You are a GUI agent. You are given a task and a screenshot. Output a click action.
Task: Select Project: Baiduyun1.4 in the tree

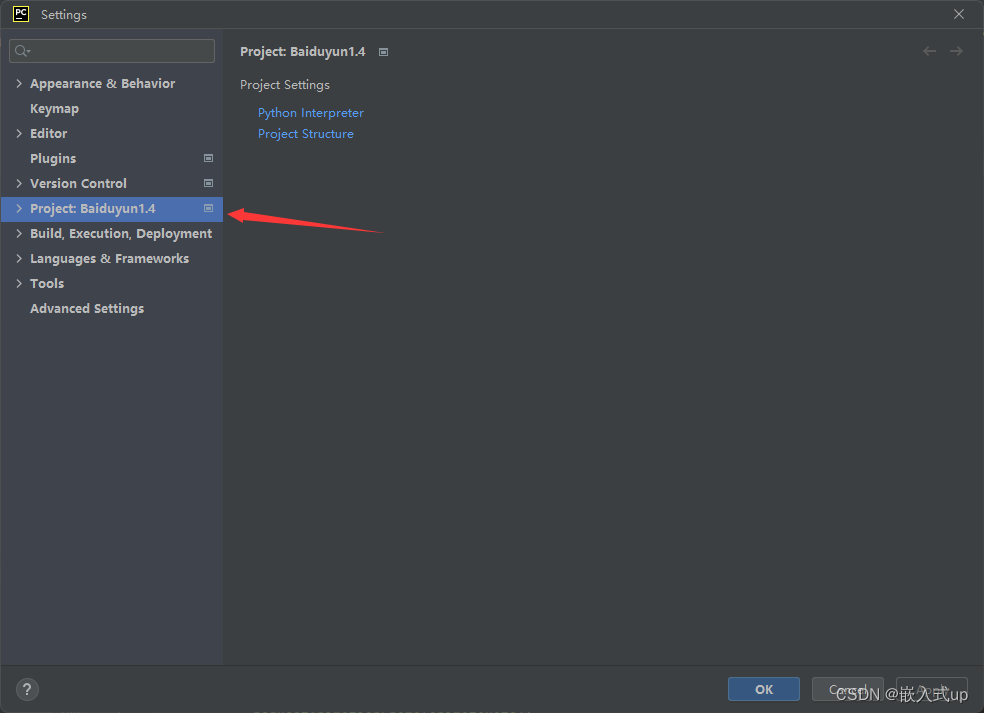point(93,208)
